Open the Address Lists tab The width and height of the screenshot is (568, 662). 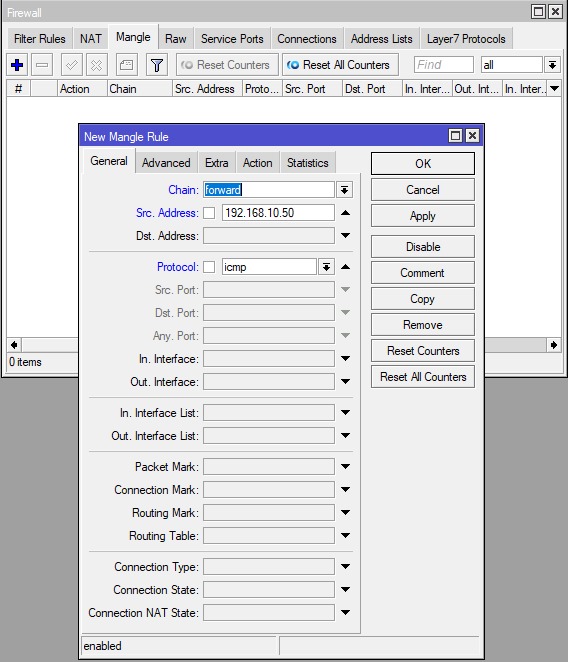click(x=381, y=39)
